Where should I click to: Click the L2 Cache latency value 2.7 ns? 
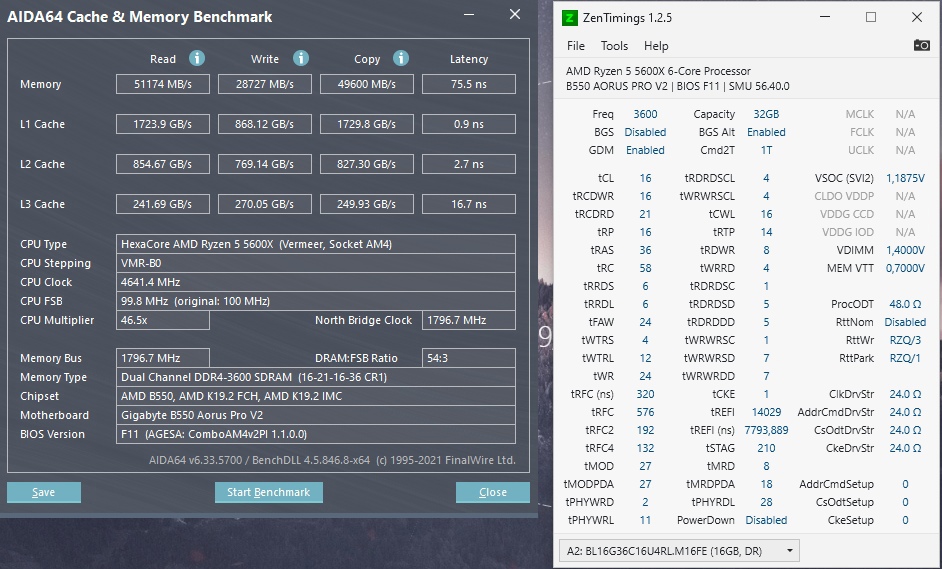click(469, 164)
